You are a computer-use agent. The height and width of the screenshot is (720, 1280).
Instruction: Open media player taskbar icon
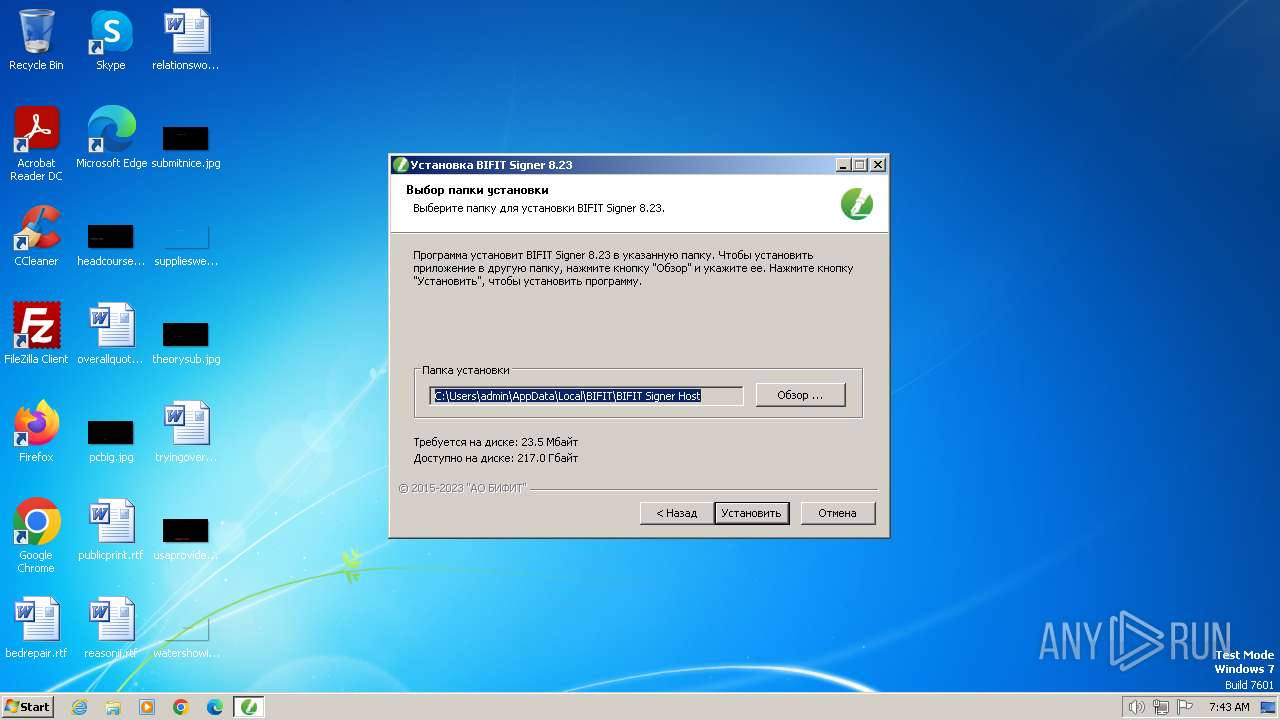(147, 707)
